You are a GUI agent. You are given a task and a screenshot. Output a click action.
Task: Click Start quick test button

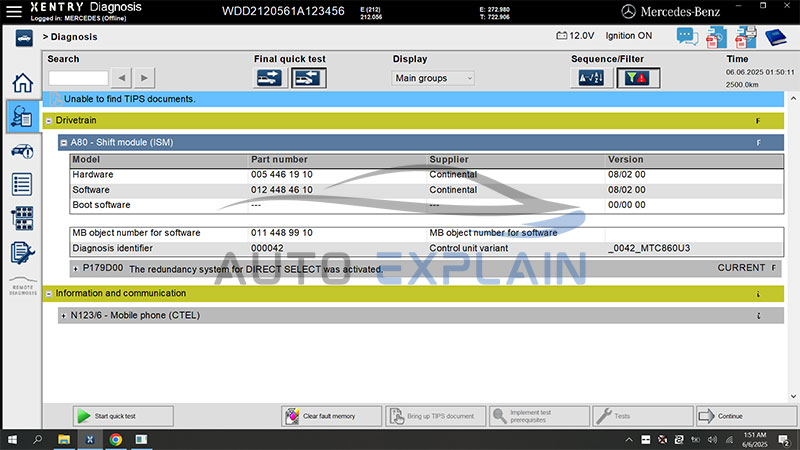(123, 416)
